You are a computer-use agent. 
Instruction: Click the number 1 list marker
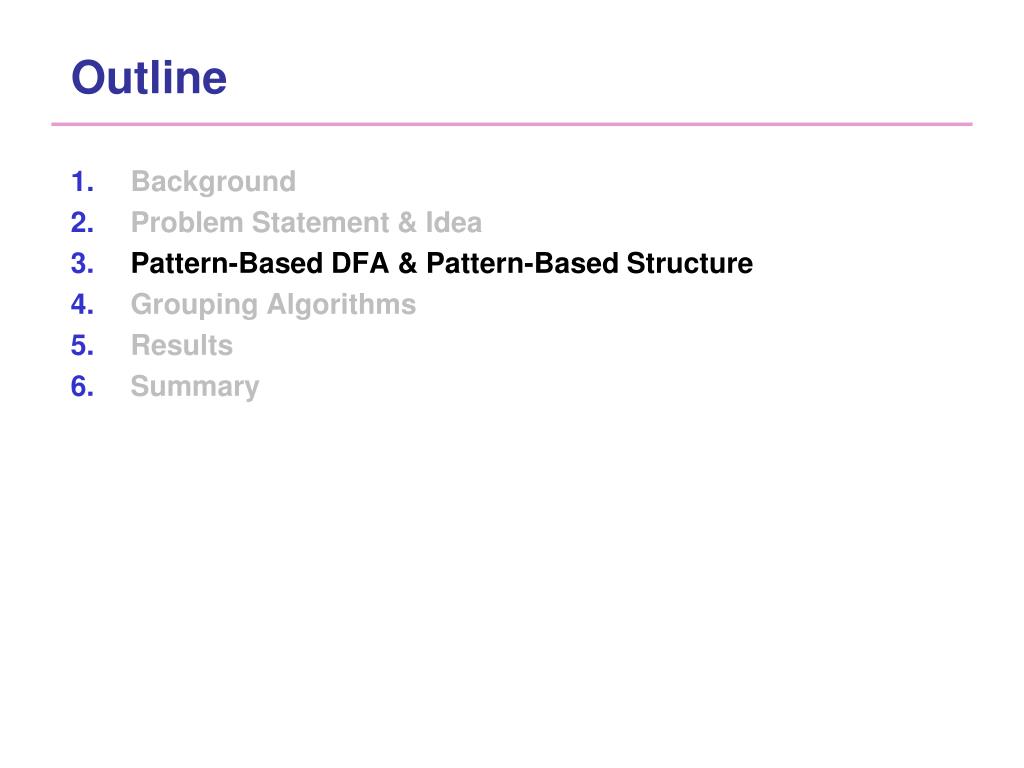pyautogui.click(x=82, y=182)
